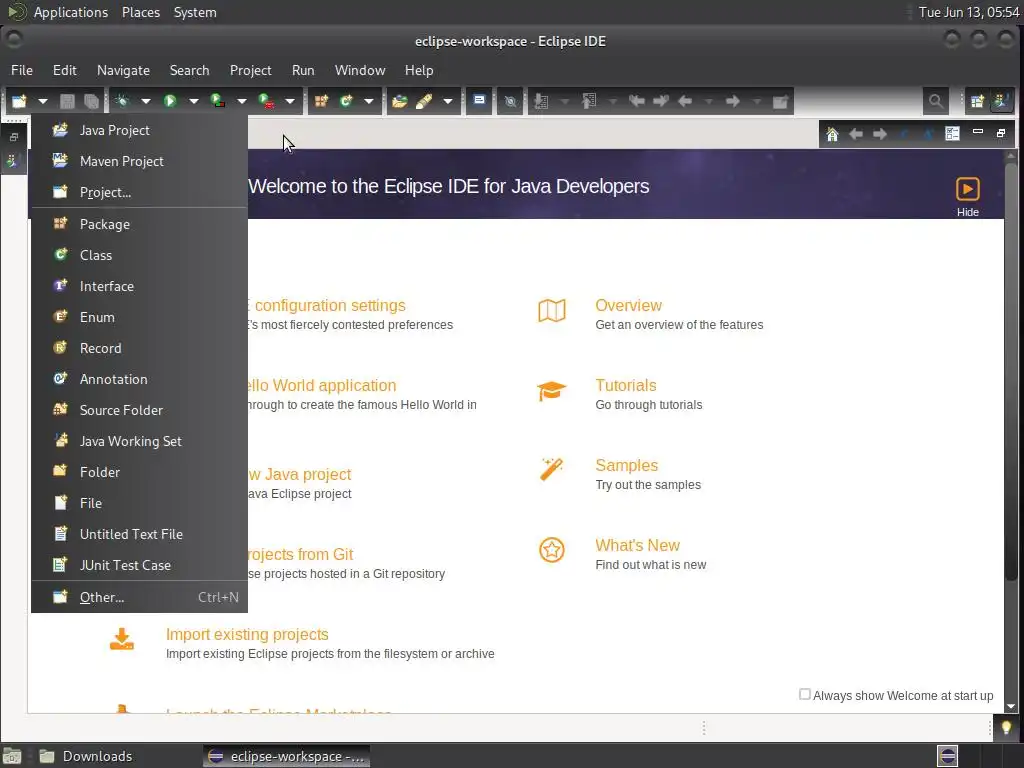
Task: Click the Welcome Home icon
Action: 832,134
